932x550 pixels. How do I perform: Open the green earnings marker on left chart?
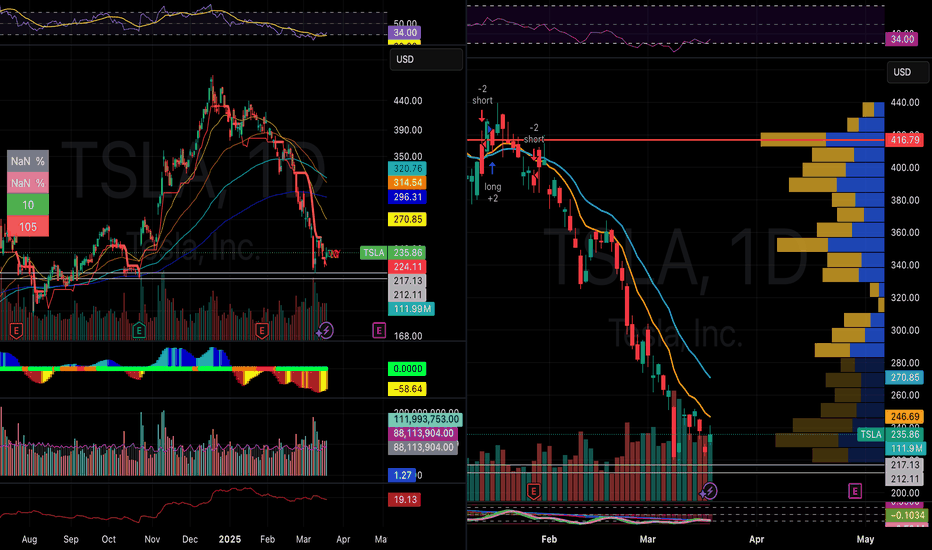138,331
